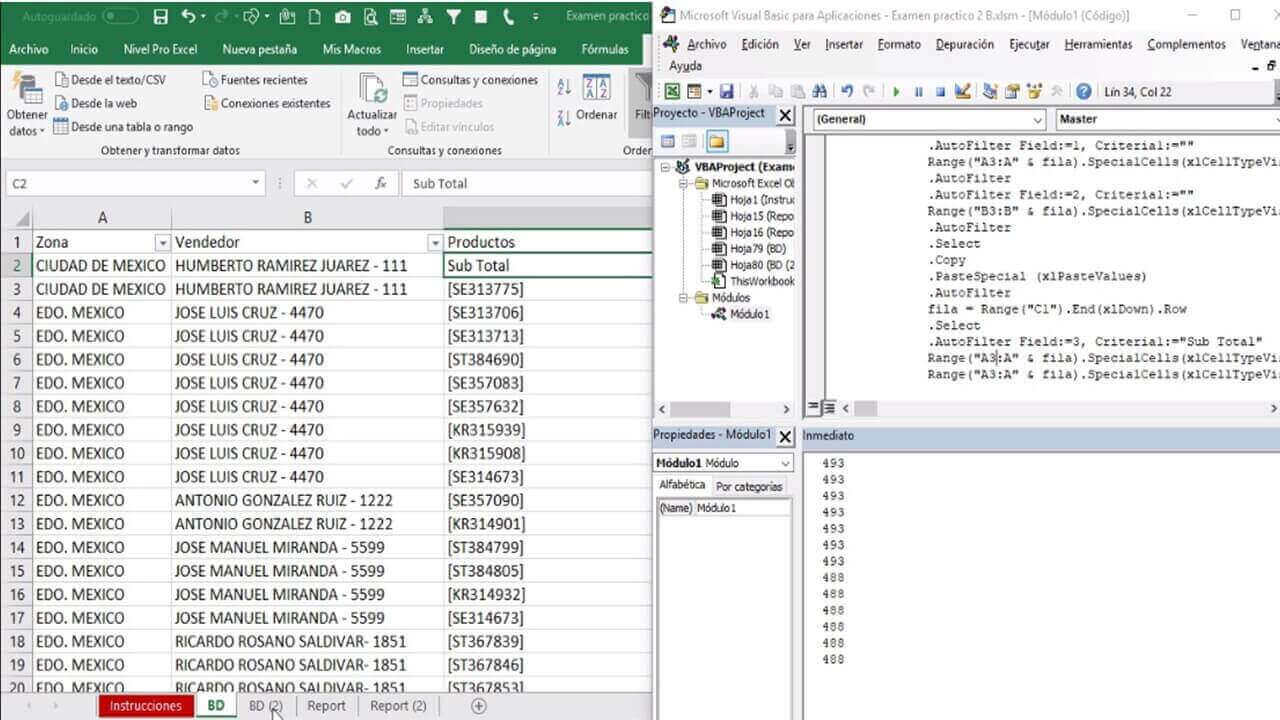Click the formula bar containing Sub Total
Viewport: 1280px width, 720px height.
[527, 183]
